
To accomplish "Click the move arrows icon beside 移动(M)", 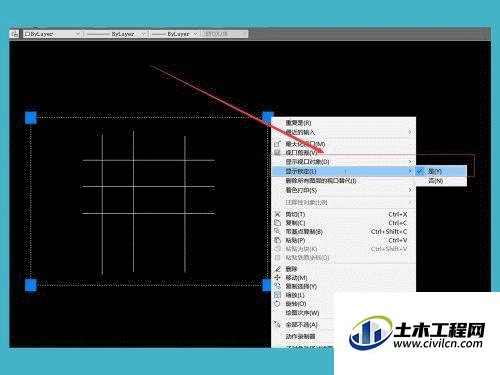I will [x=277, y=277].
